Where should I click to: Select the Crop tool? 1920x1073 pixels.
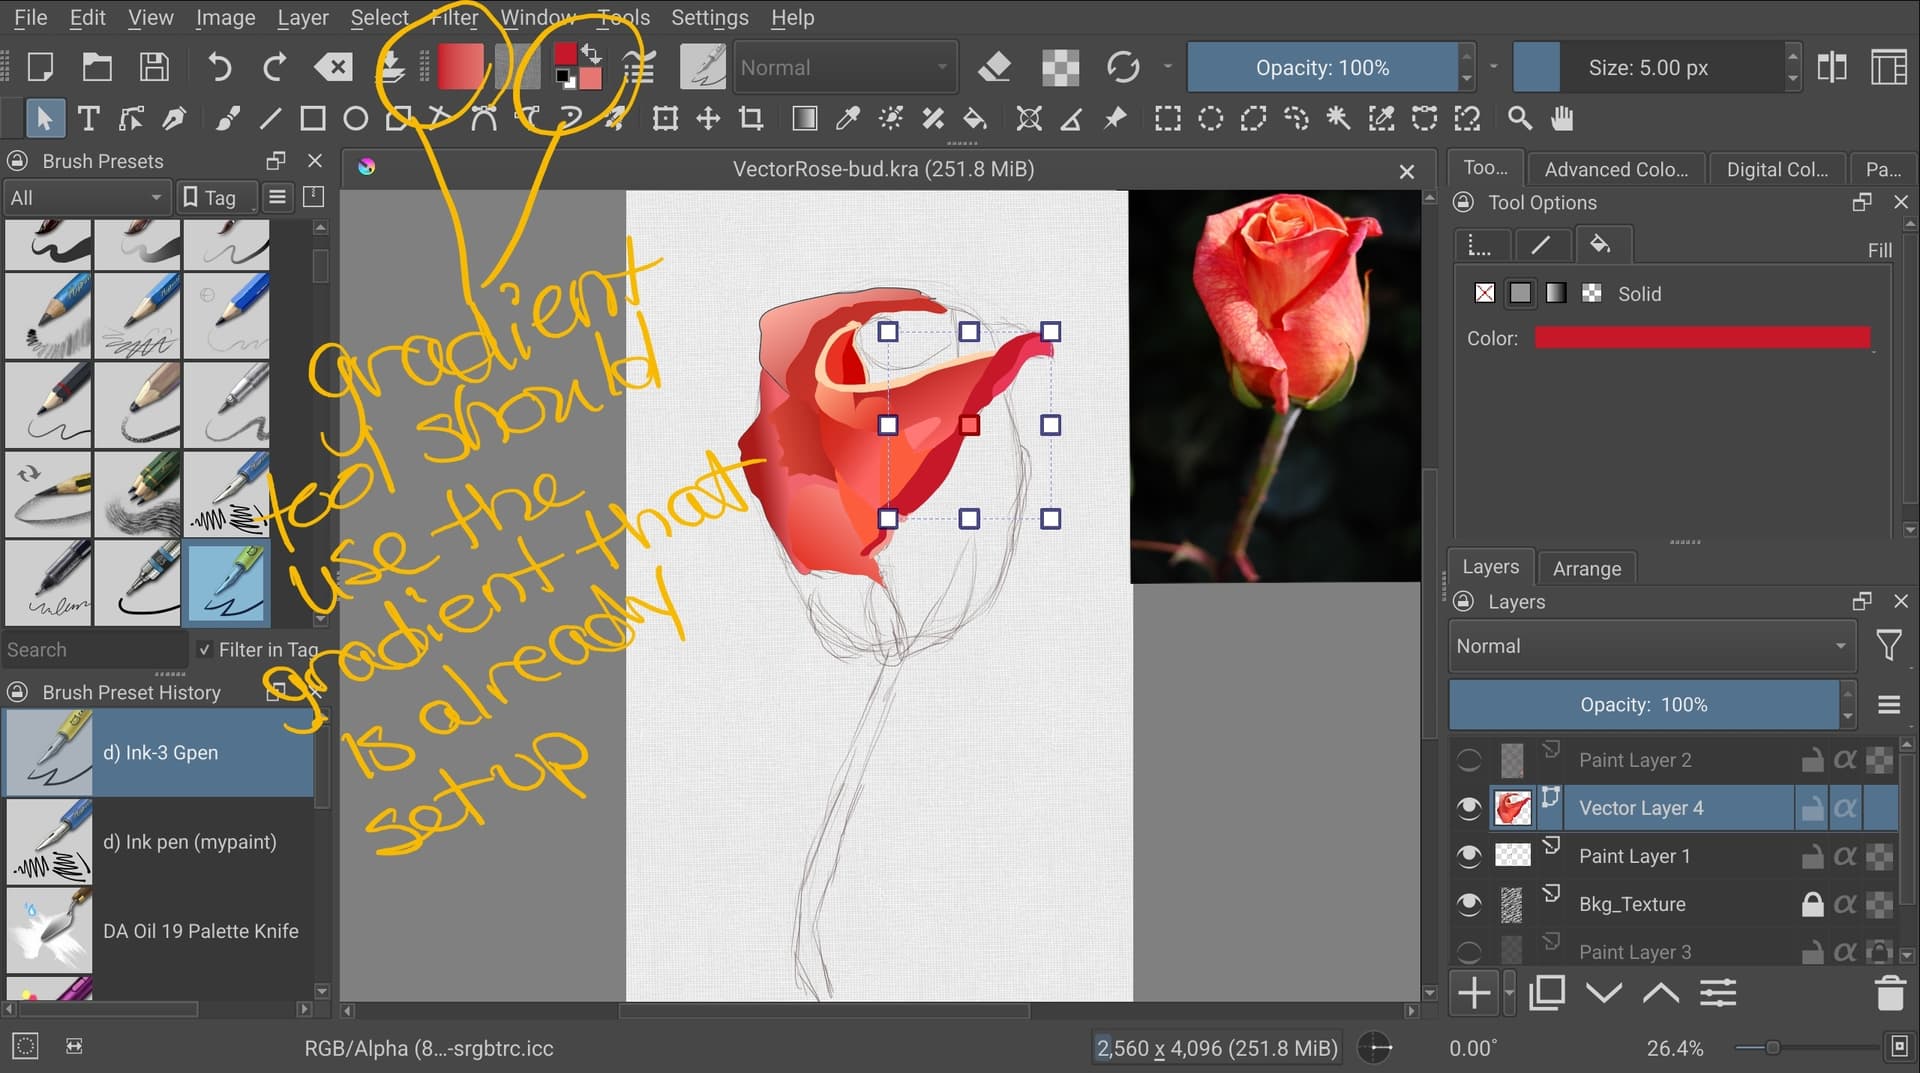tap(751, 119)
